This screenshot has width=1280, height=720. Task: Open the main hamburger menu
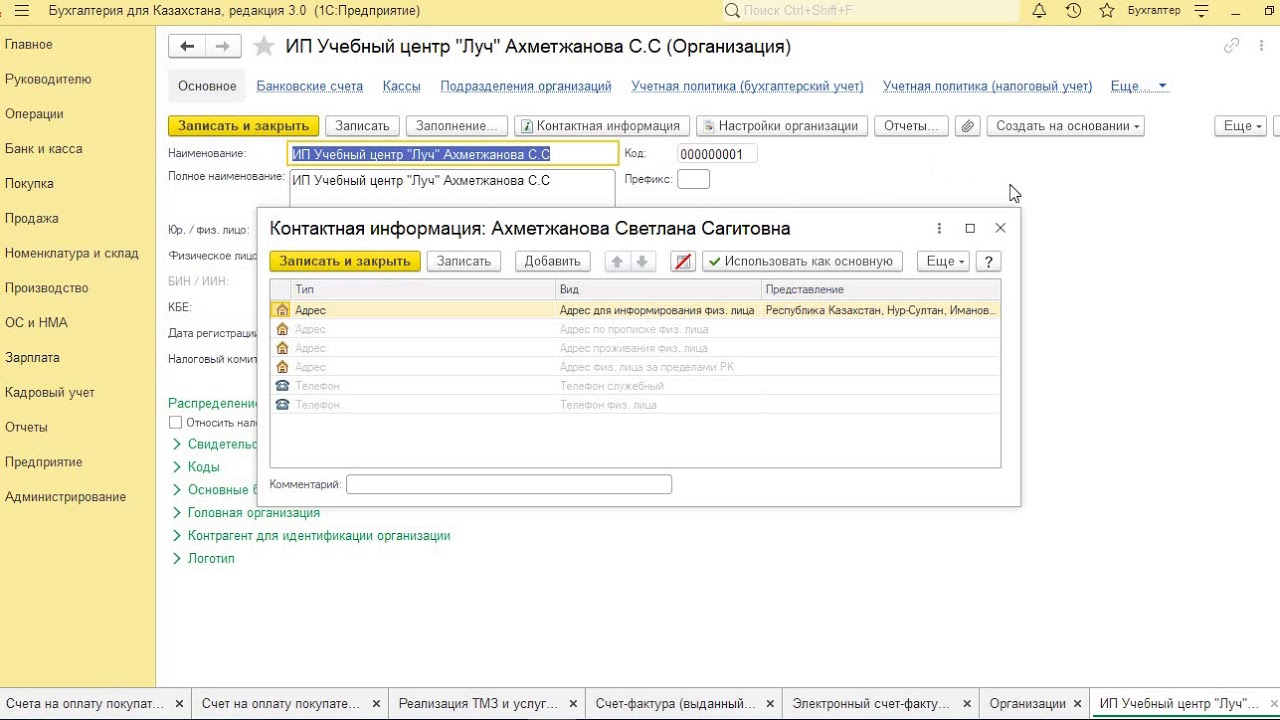click(22, 11)
